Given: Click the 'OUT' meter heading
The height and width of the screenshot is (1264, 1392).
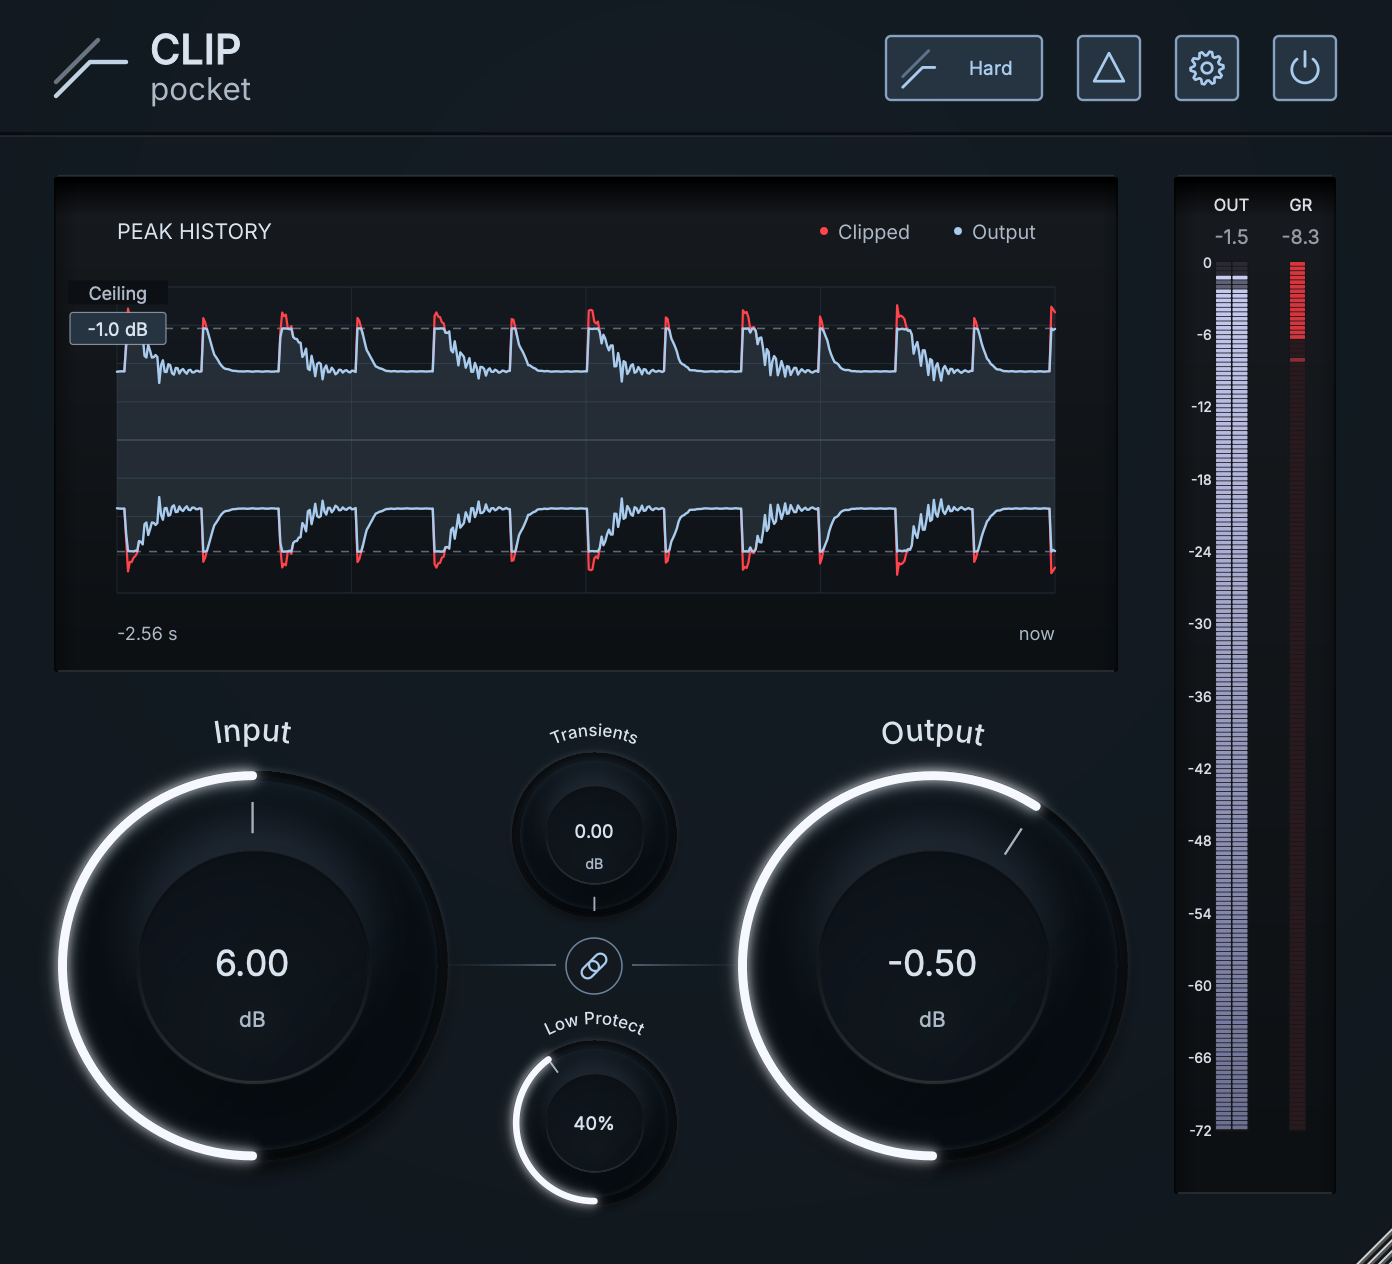Looking at the screenshot, I should point(1231,205).
